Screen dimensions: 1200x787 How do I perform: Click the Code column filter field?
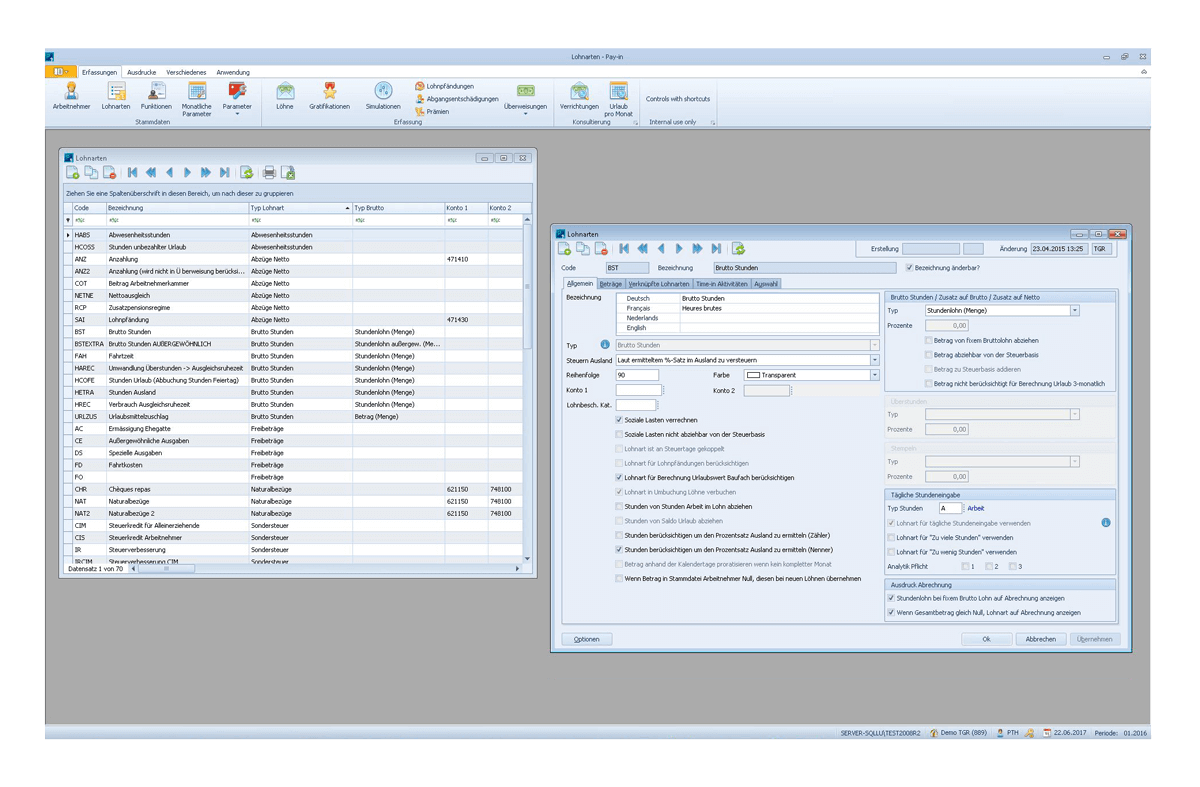(88, 220)
